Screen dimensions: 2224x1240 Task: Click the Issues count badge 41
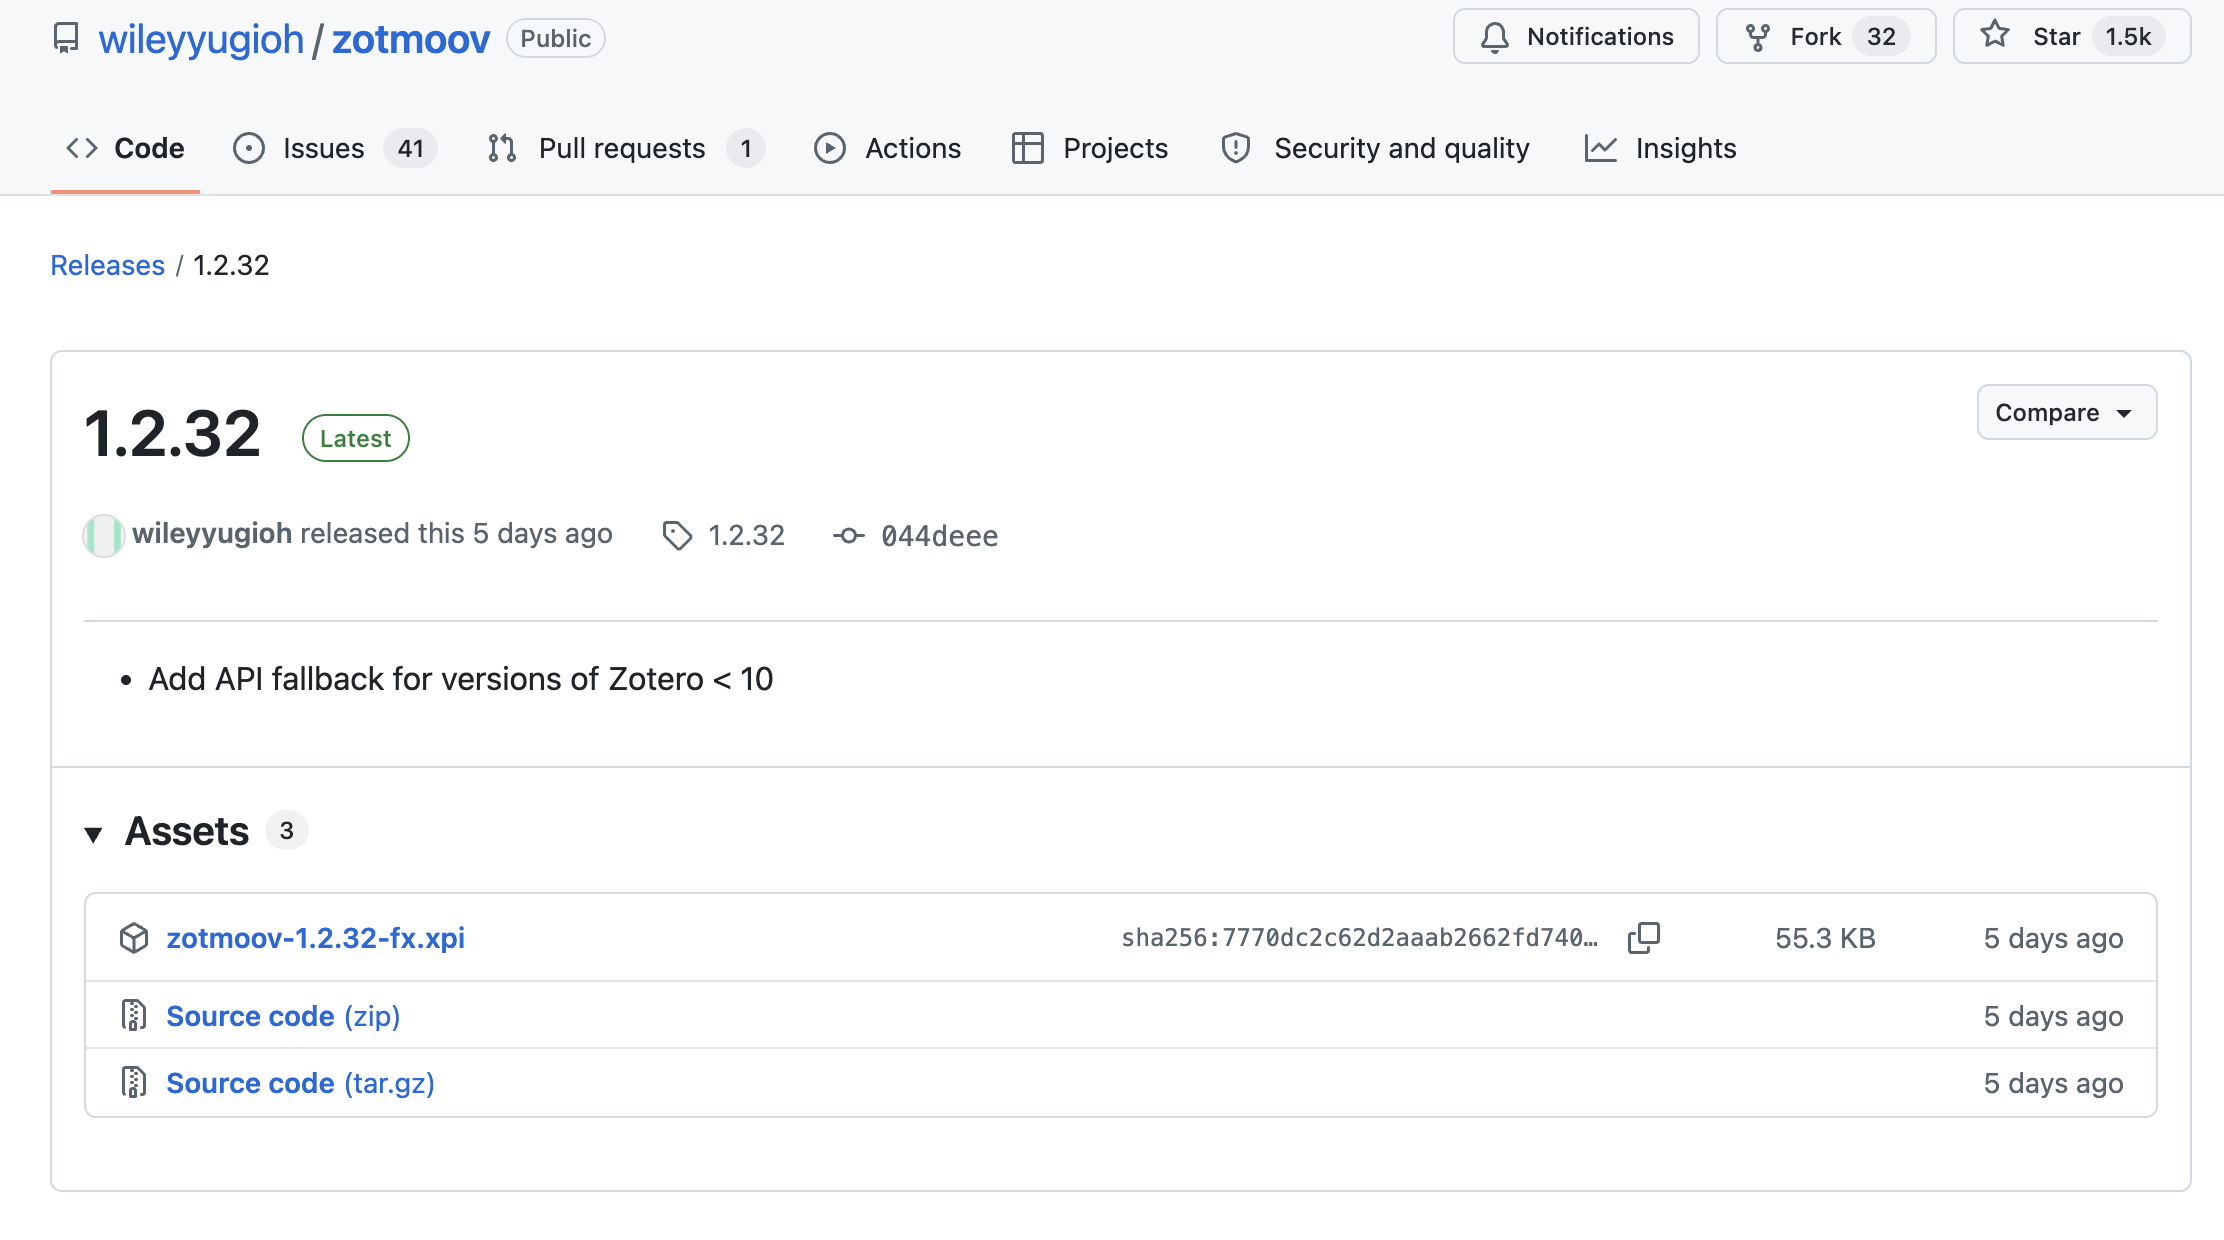click(411, 148)
